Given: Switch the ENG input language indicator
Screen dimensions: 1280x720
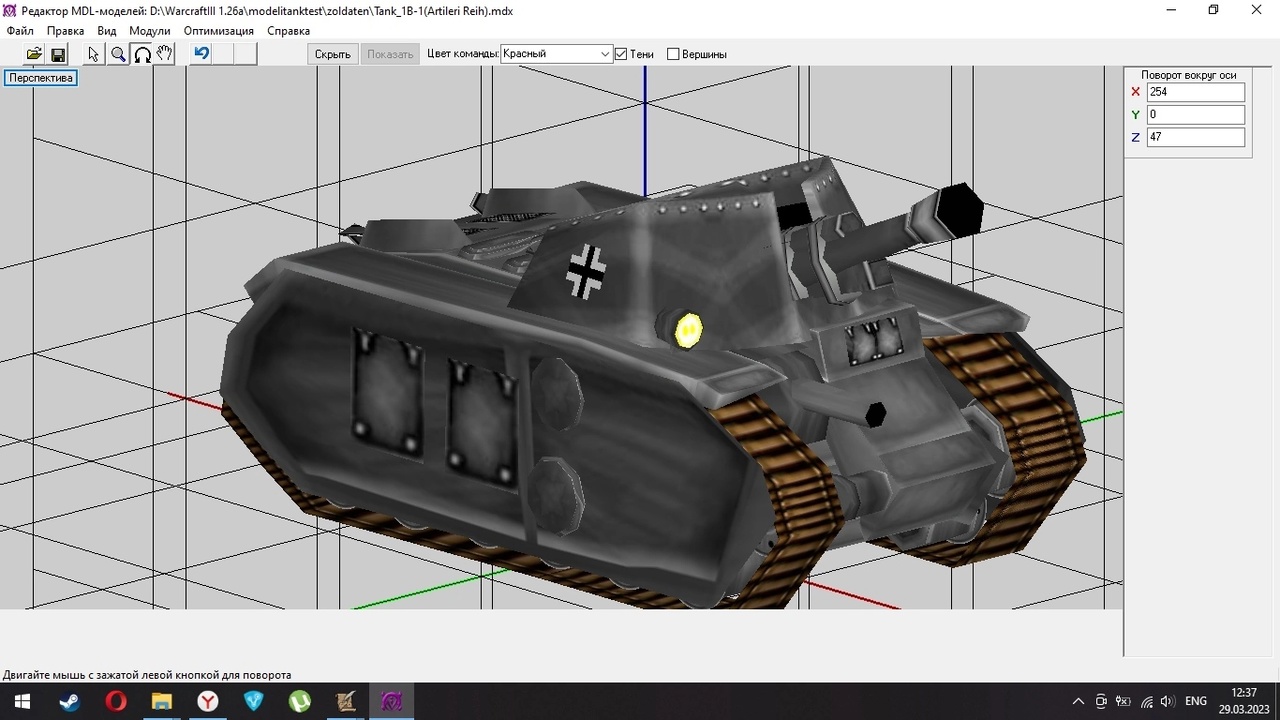Looking at the screenshot, I should (x=1195, y=701).
